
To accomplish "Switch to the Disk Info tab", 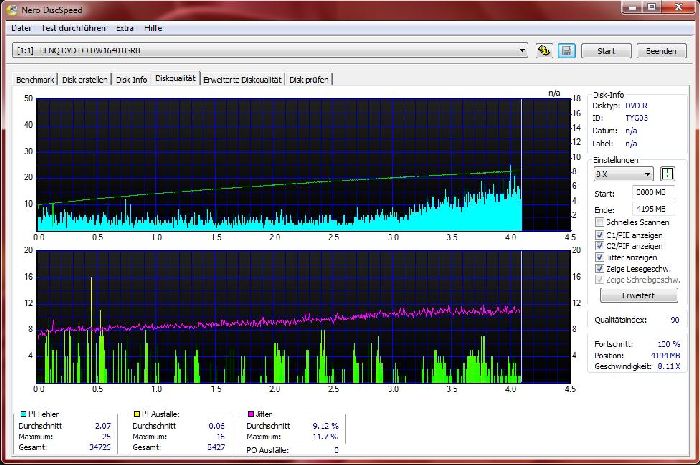I will pos(131,79).
